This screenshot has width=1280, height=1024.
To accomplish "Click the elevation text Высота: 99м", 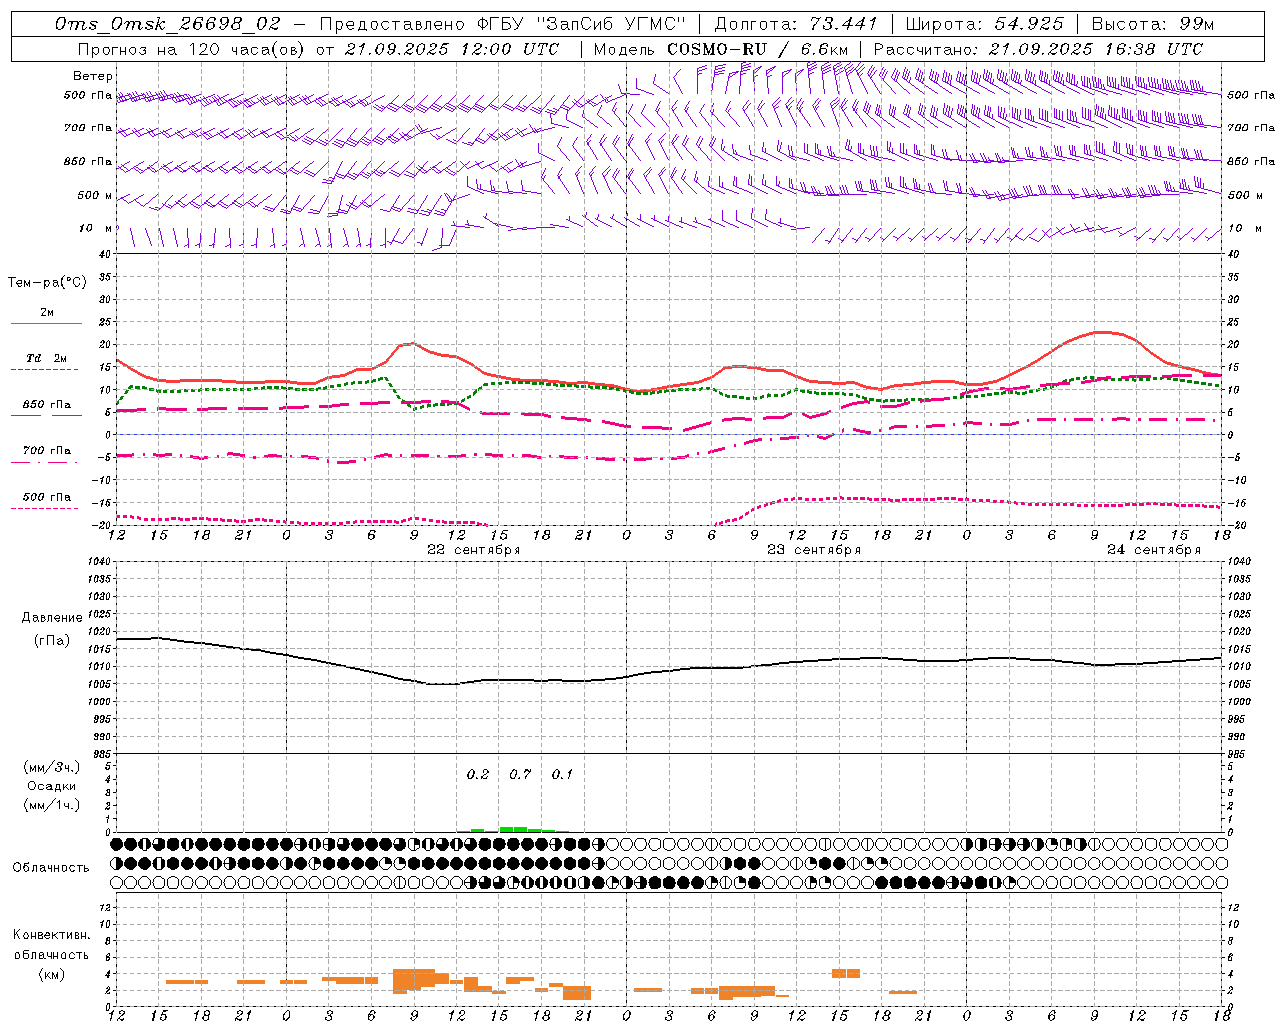I will click(x=1153, y=23).
